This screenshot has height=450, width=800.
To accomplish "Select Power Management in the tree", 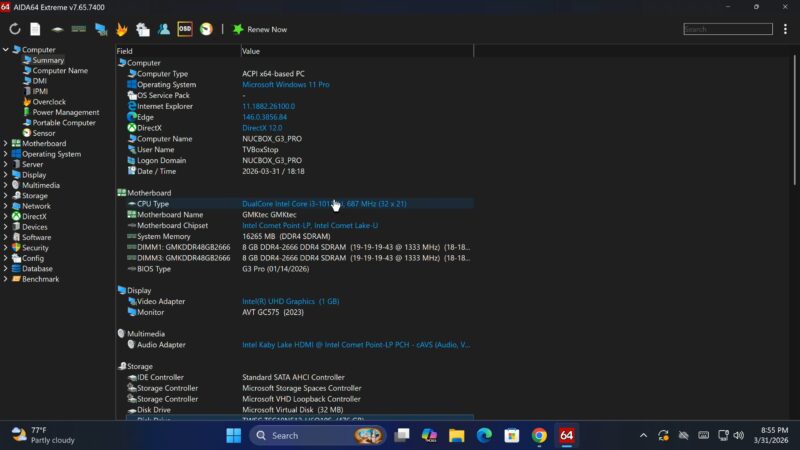I will tap(65, 112).
